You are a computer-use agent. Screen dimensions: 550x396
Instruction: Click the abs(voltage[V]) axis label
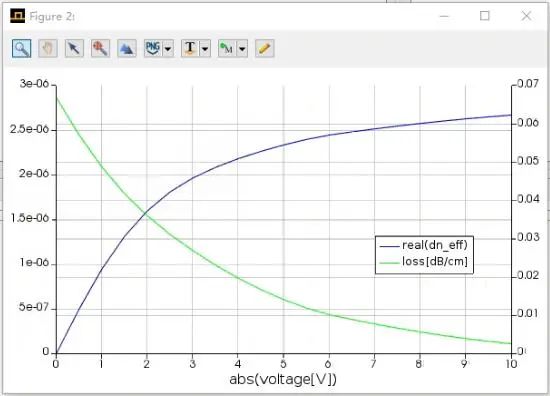click(x=283, y=379)
